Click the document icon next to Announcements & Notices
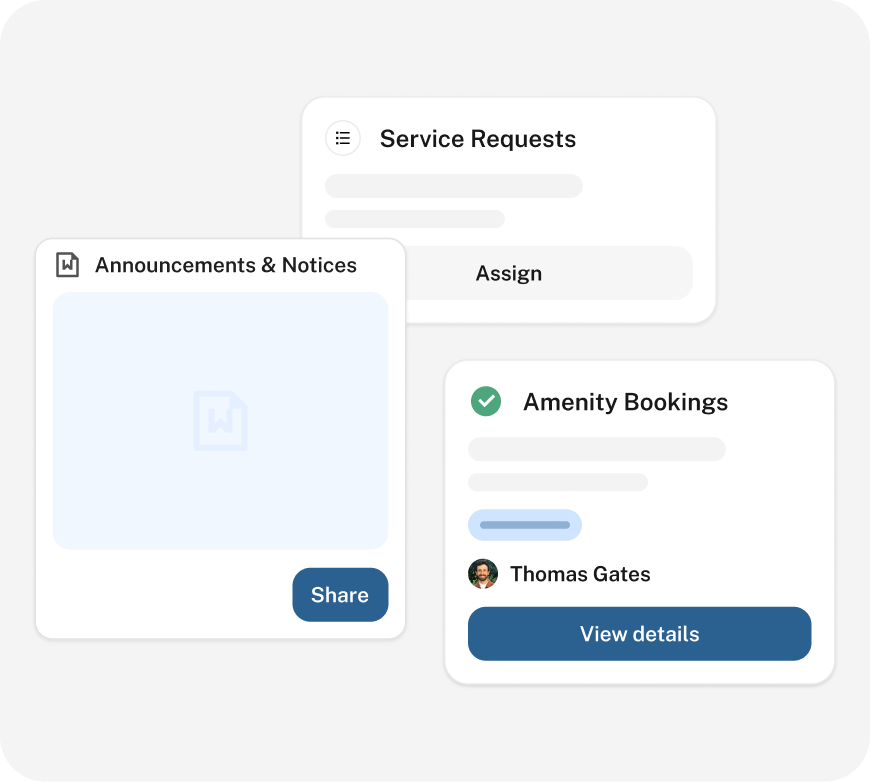Viewport: 870px width, 782px height. (67, 265)
